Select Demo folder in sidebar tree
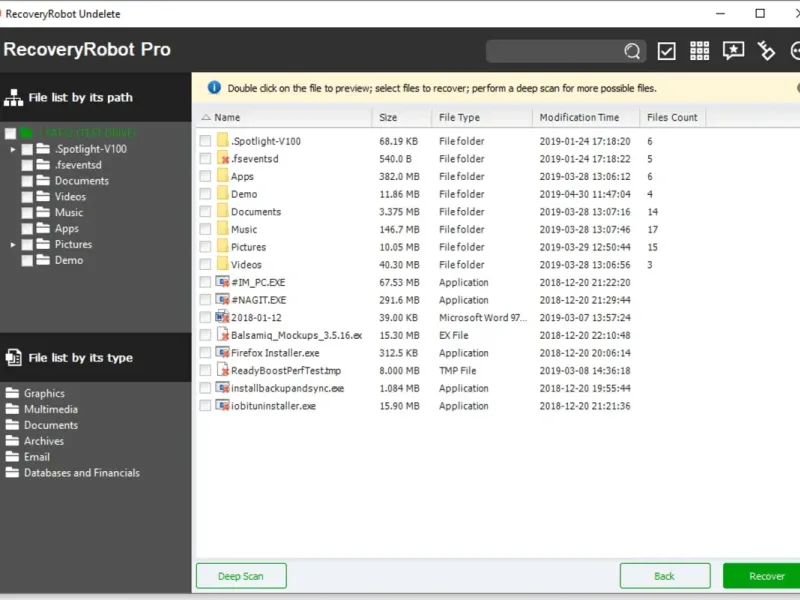800x600 pixels. tap(69, 260)
